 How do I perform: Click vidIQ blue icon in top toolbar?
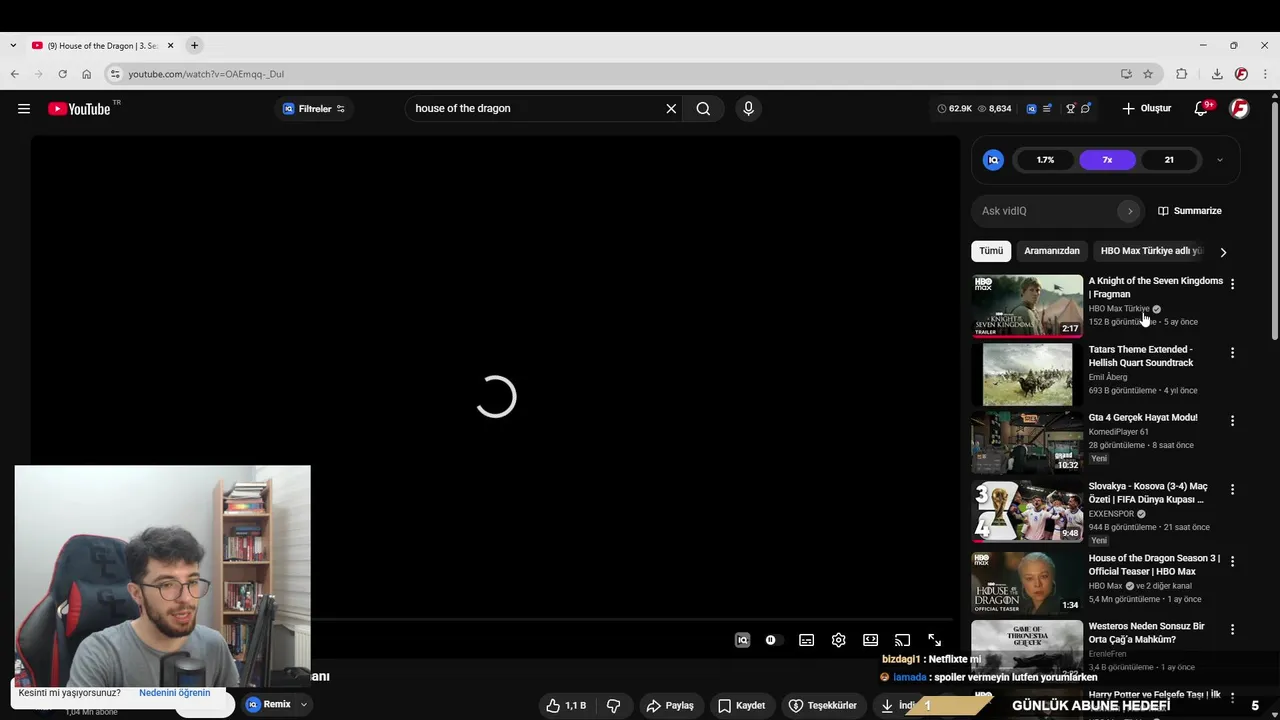(x=1031, y=109)
